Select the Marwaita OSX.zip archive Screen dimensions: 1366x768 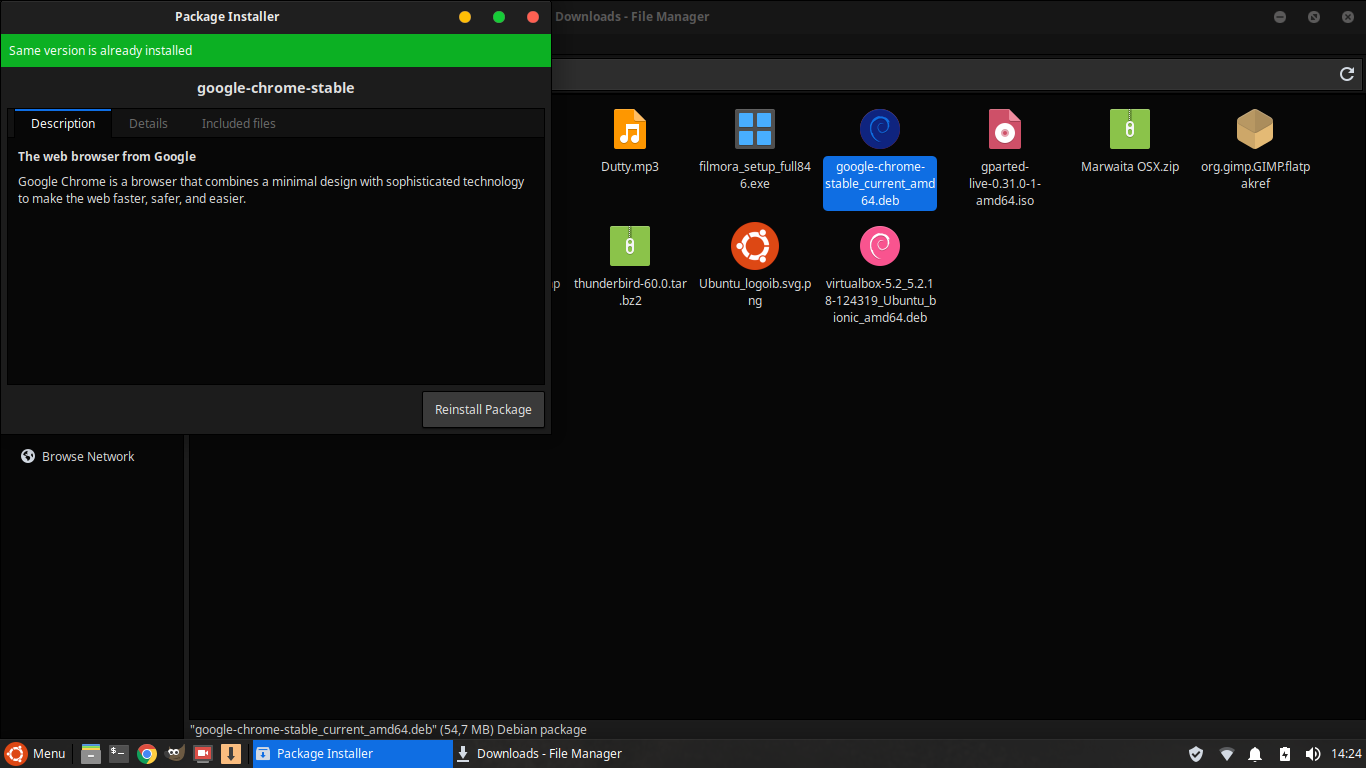point(1129,130)
